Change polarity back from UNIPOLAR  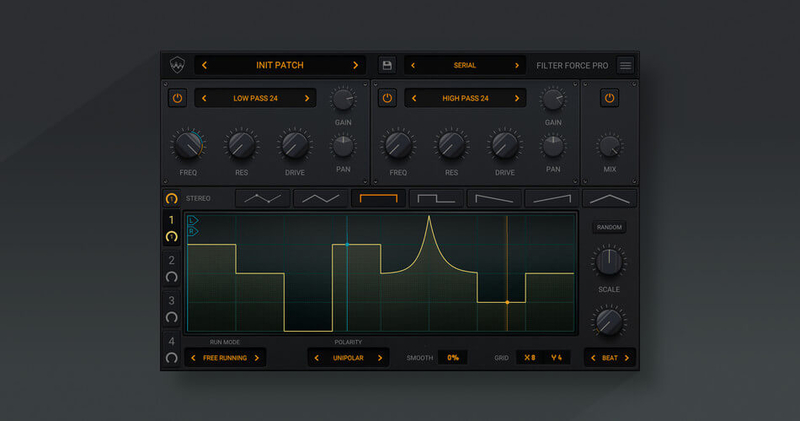pyautogui.click(x=316, y=358)
